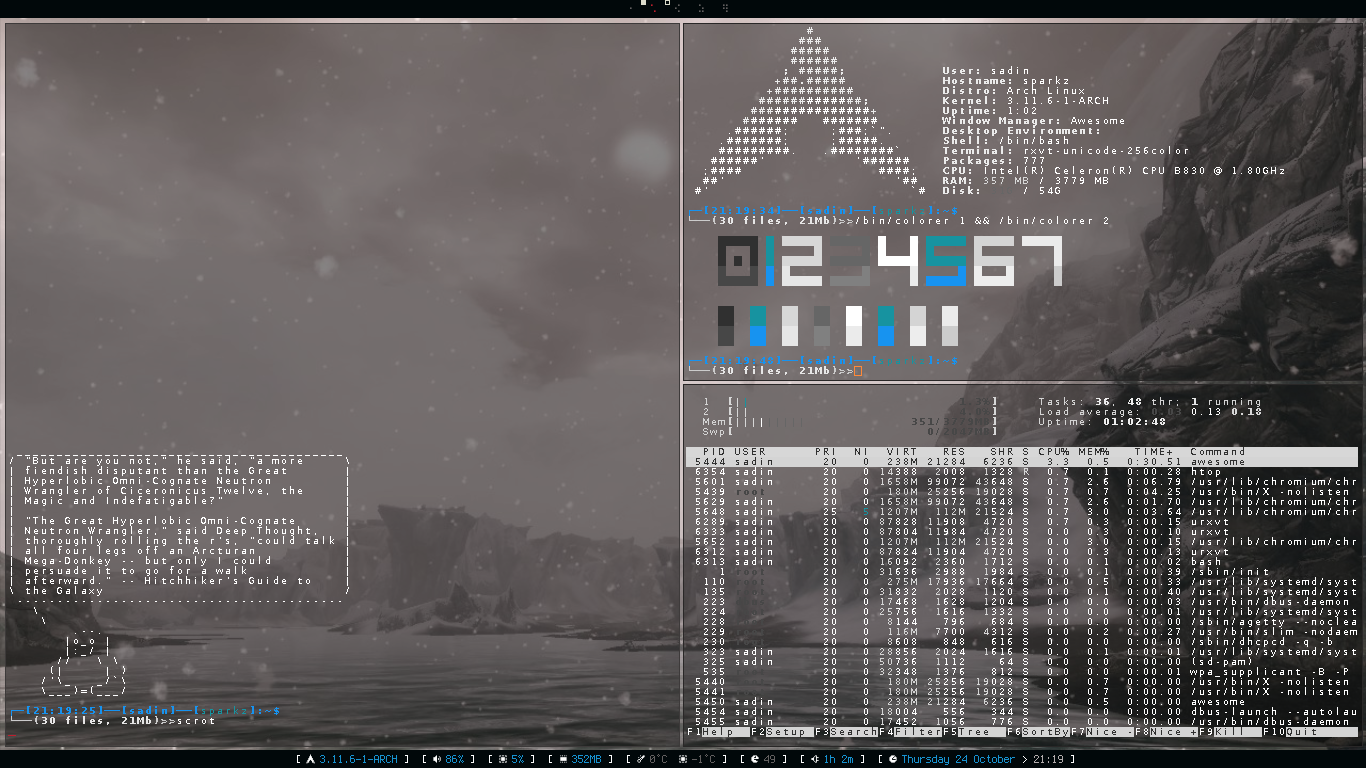Viewport: 1366px width, 768px height.
Task: Open F6 SortBy in htop
Action: pyautogui.click(x=1037, y=732)
